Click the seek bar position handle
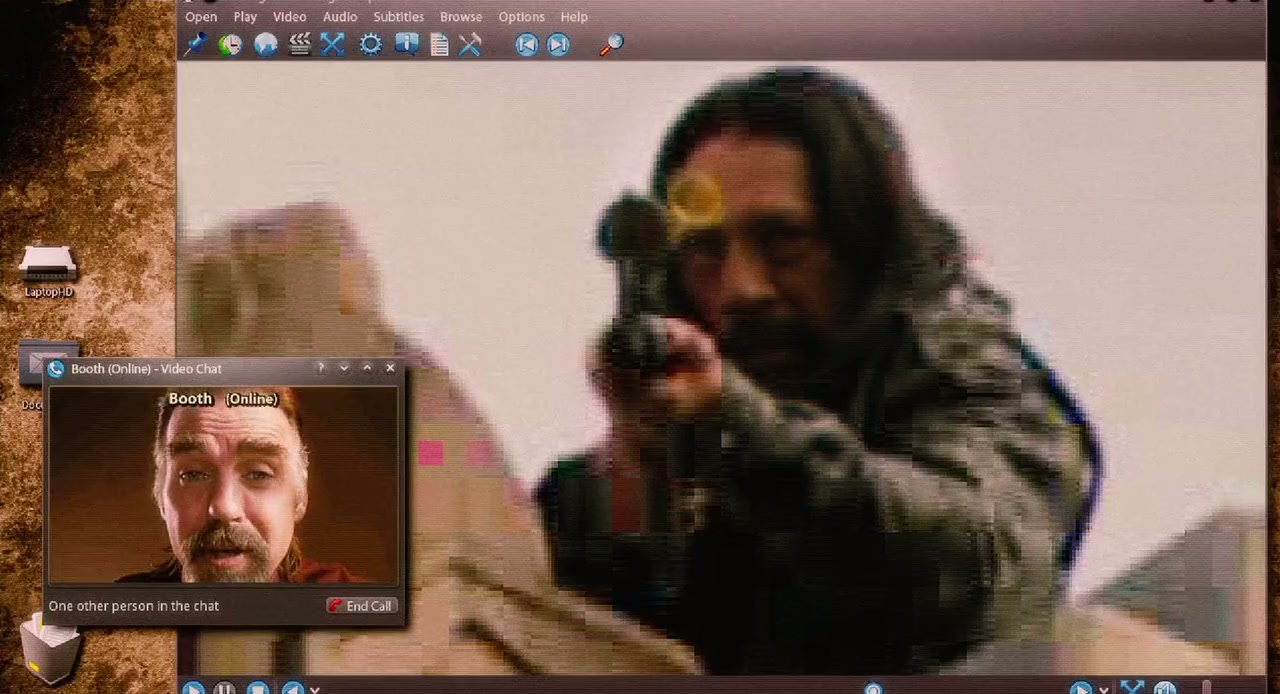 tap(873, 689)
